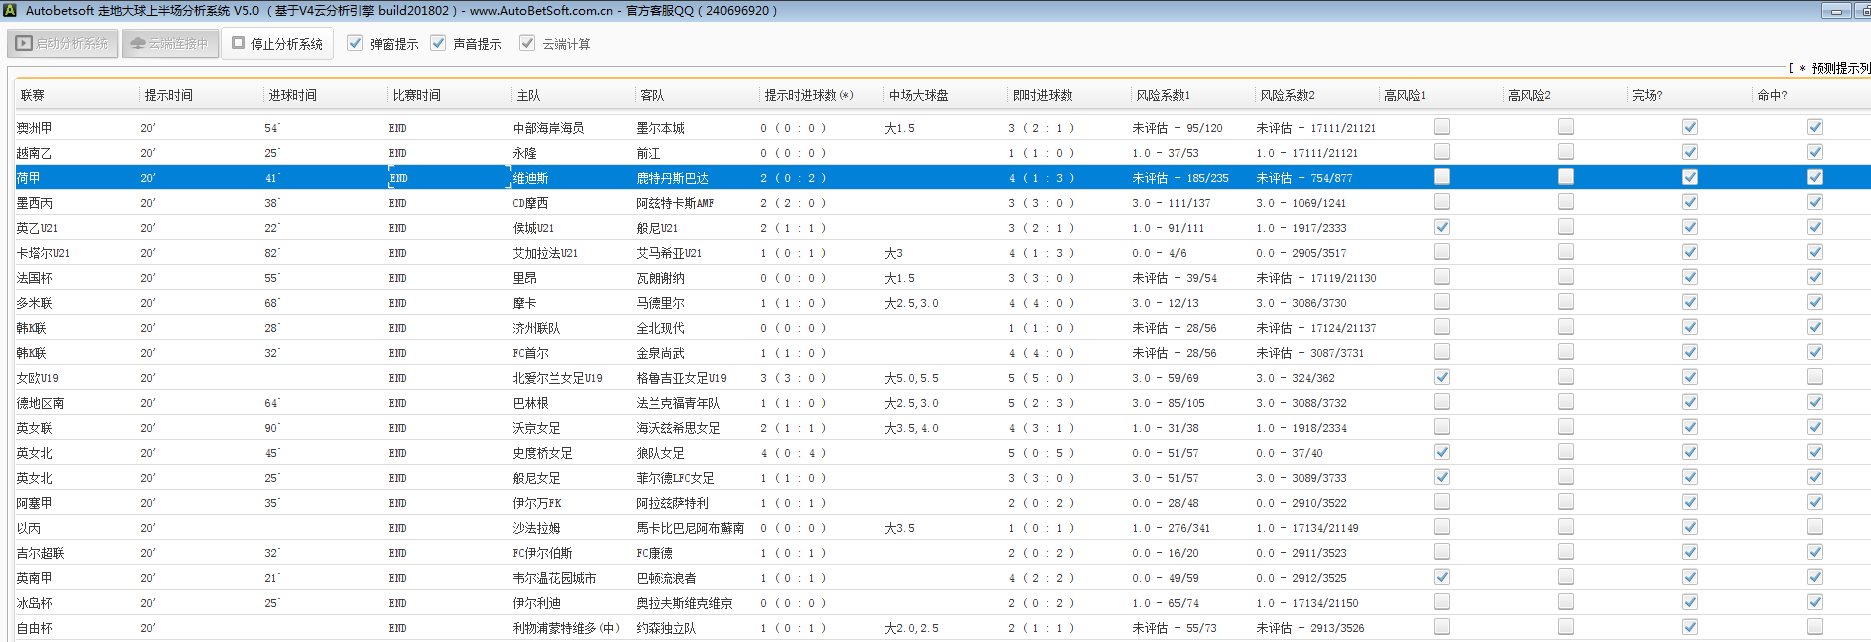The height and width of the screenshot is (642, 1871).
Task: Toggle the 云端计算 checkbox
Action: pyautogui.click(x=527, y=44)
